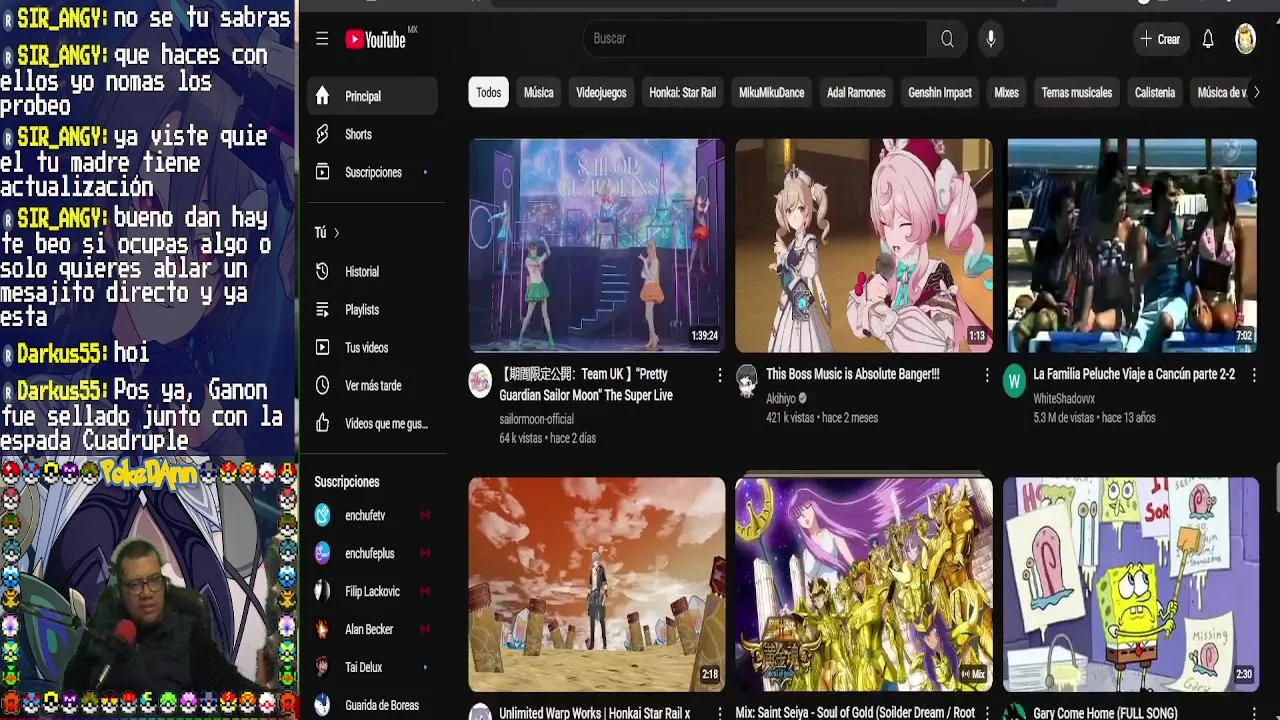Open This Boss Music thumbnail
Screen dimensions: 1280x720
[864, 246]
